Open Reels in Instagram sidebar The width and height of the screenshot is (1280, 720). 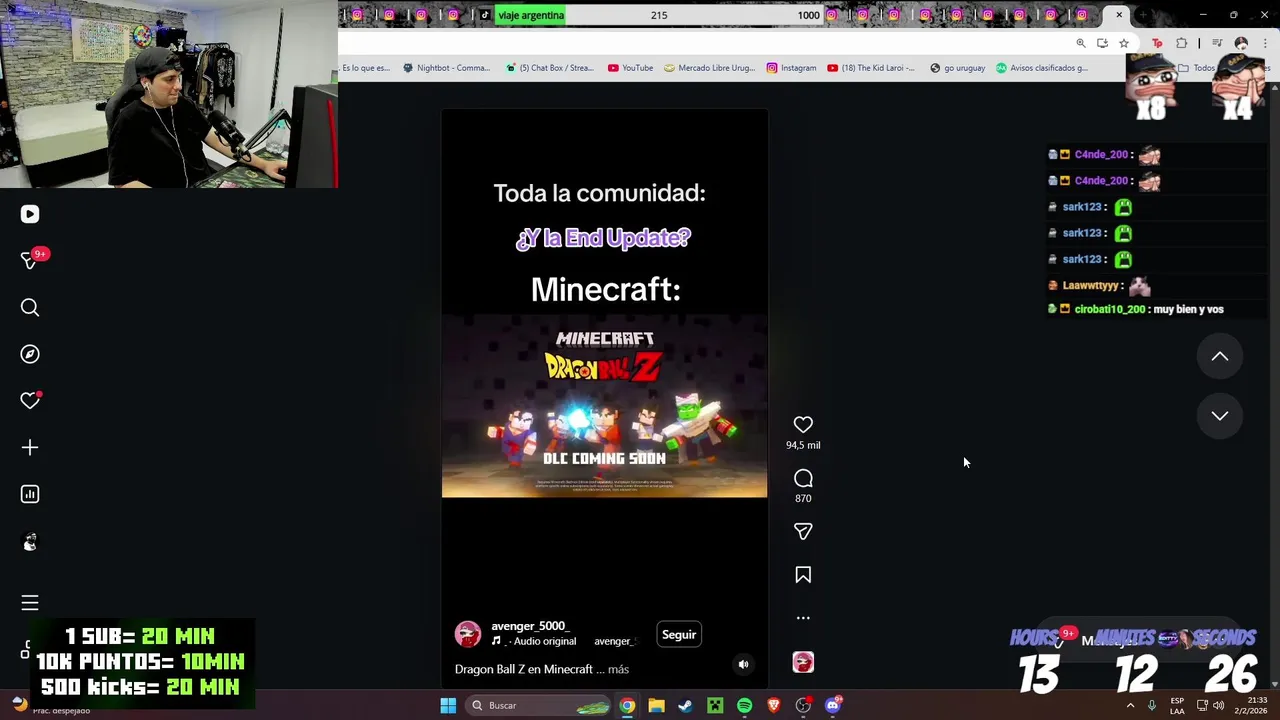30,214
